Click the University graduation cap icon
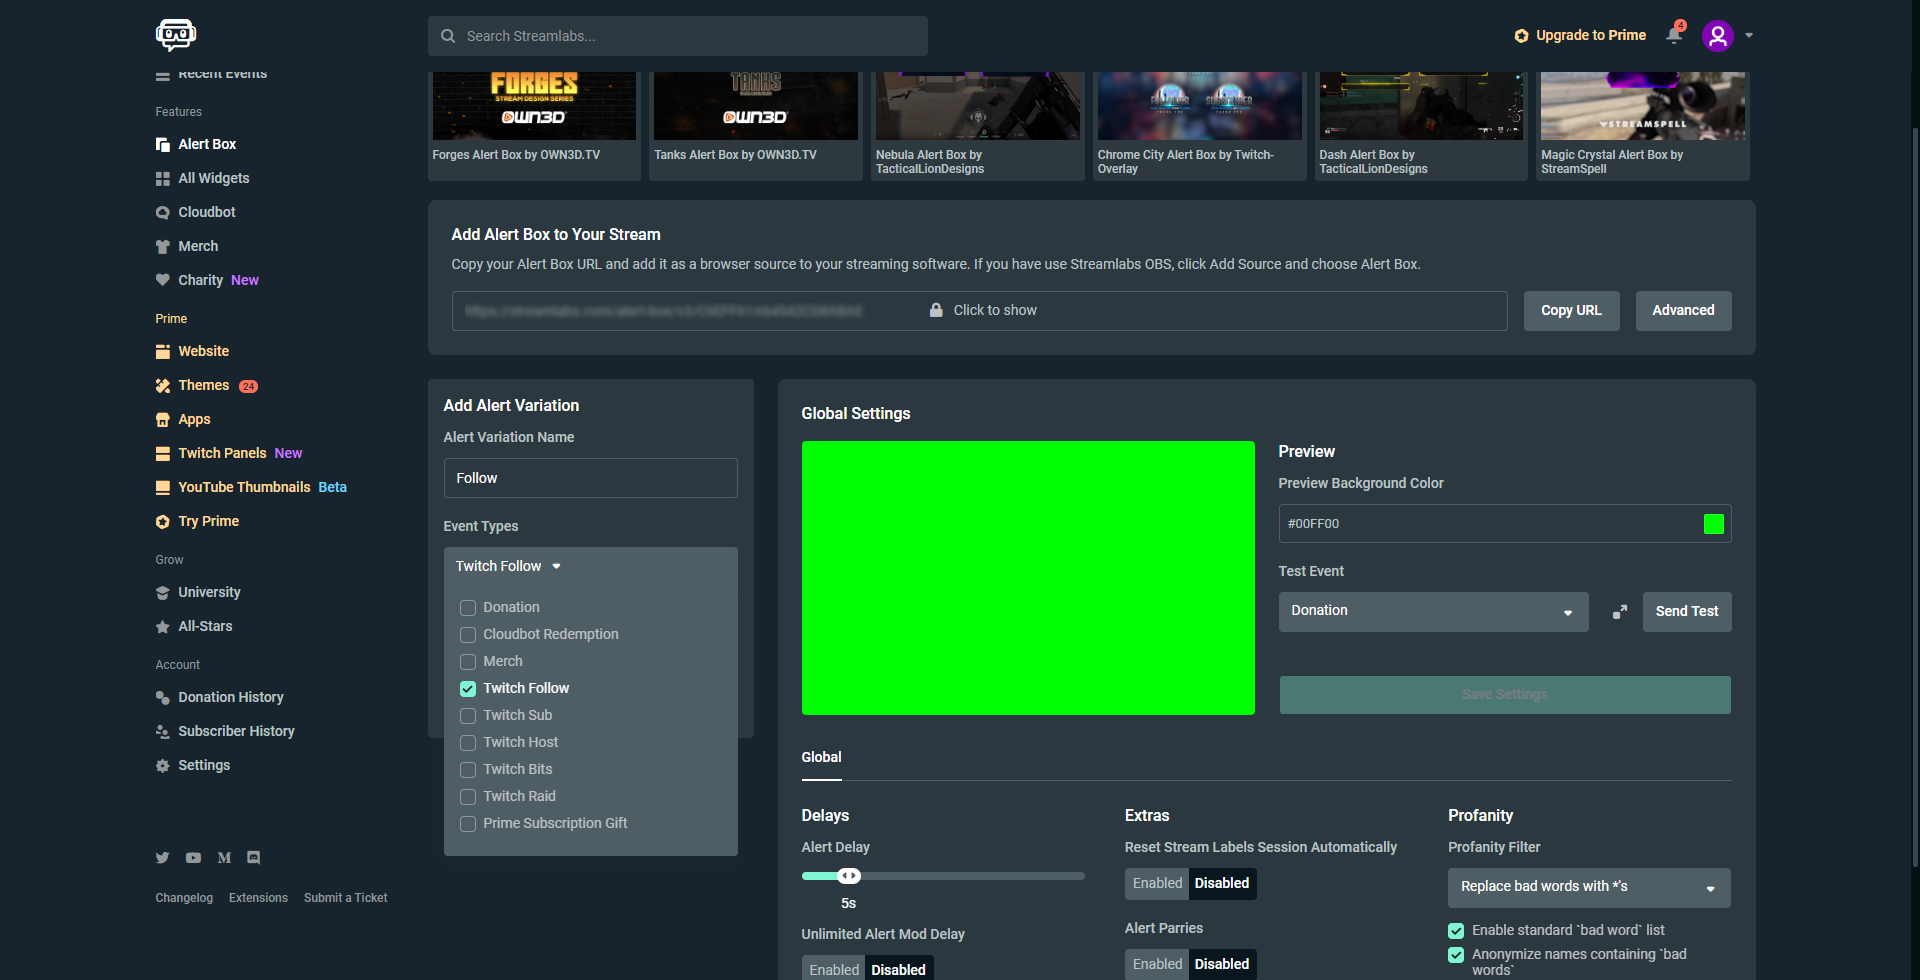 pos(163,593)
